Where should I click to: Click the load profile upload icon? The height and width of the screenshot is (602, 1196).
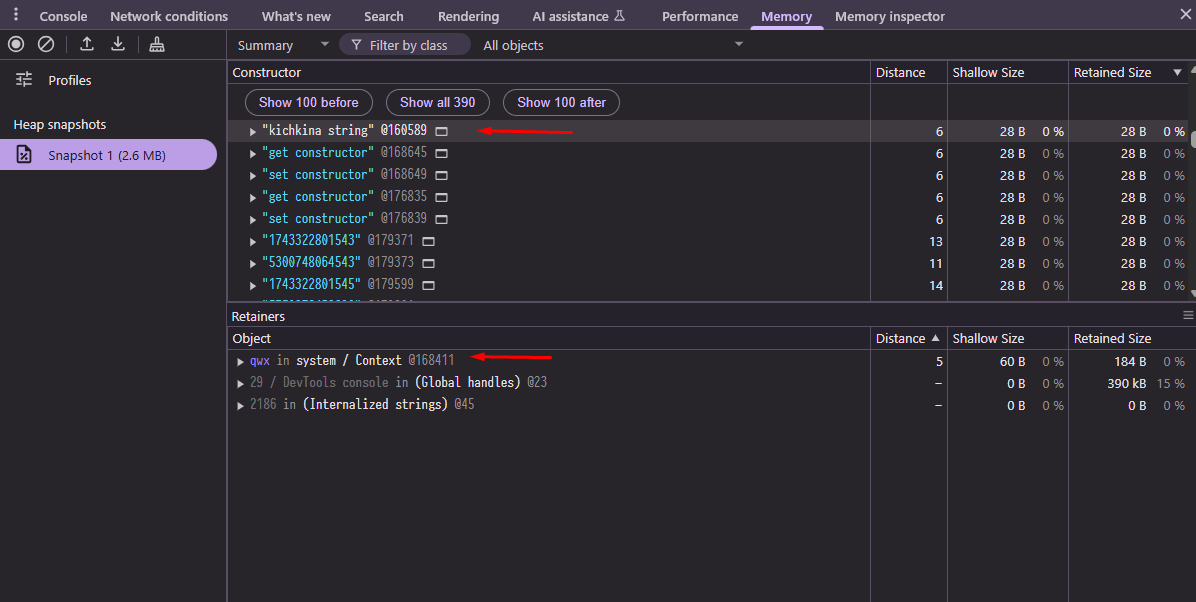click(x=87, y=44)
